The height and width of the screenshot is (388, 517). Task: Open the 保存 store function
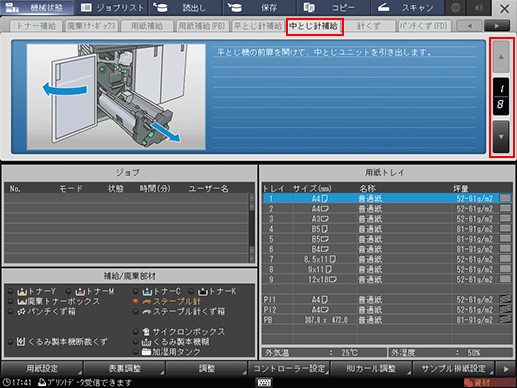pyautogui.click(x=260, y=7)
